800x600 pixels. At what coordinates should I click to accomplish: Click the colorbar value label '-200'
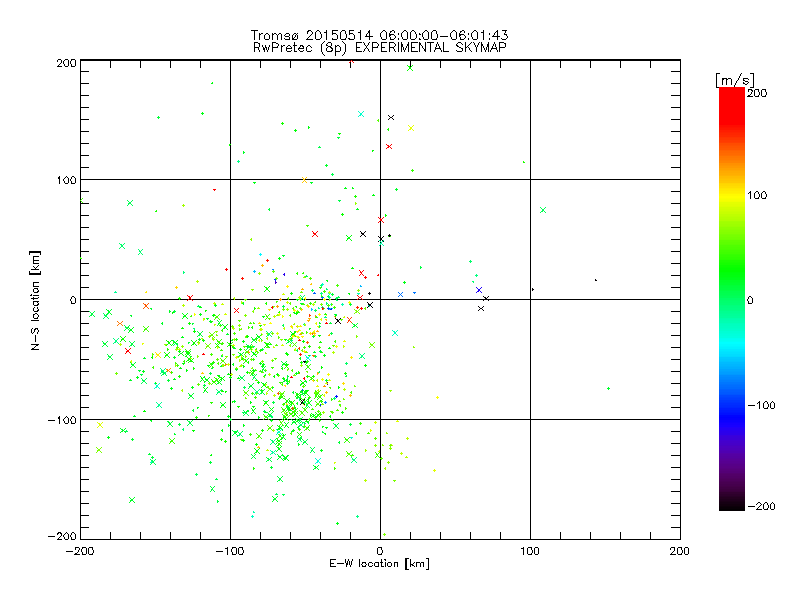click(x=762, y=506)
